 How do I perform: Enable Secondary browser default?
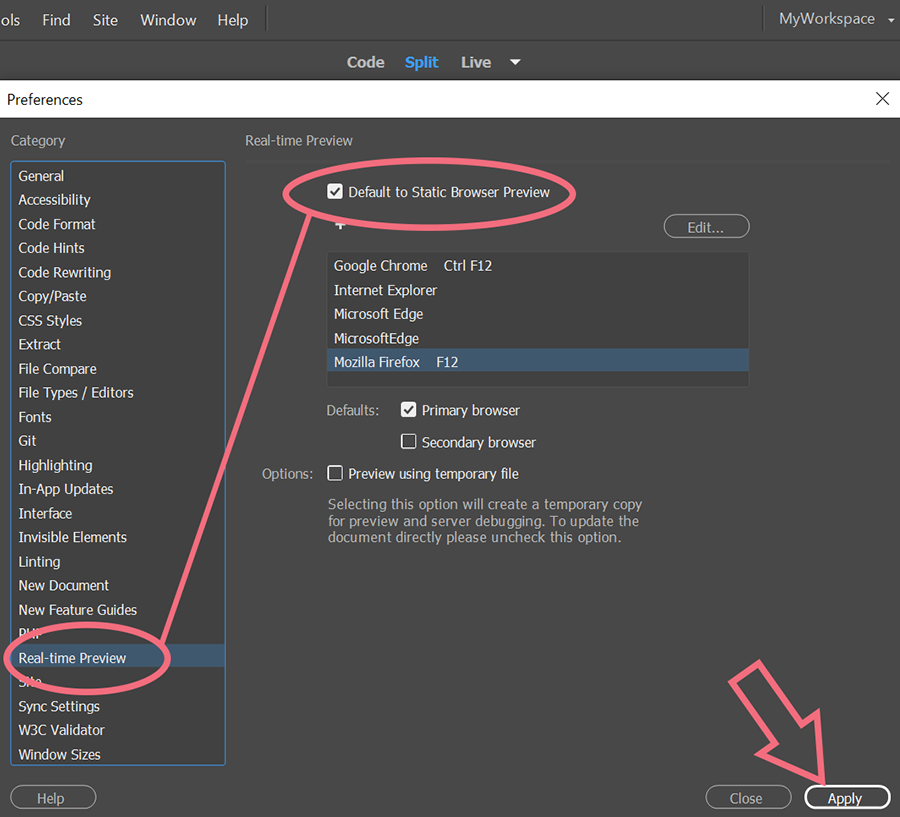408,441
